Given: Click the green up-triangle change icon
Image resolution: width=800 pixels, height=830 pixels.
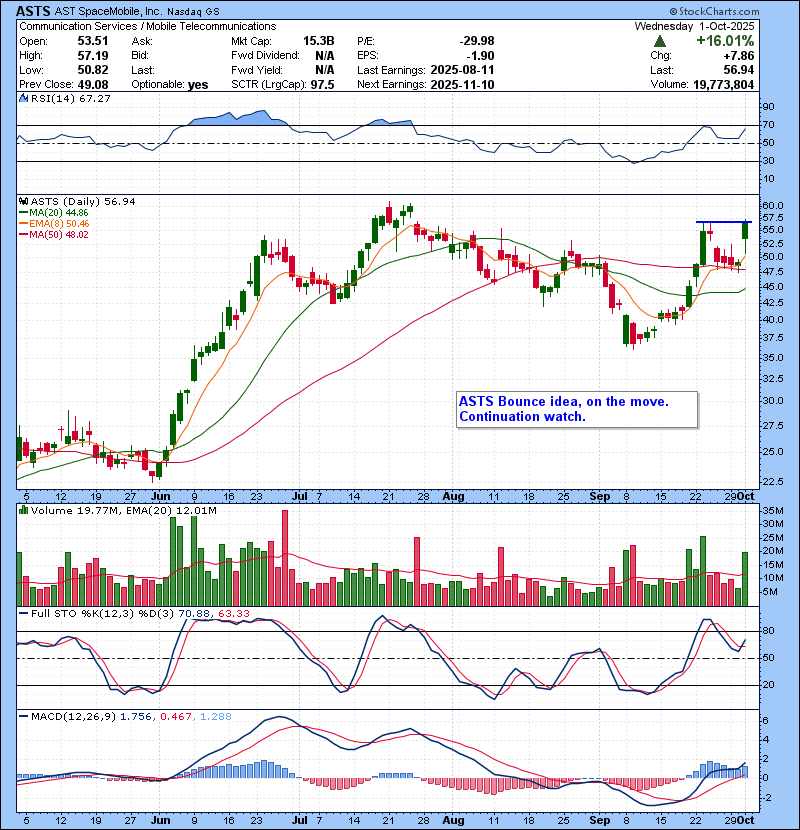Looking at the screenshot, I should tap(660, 41).
